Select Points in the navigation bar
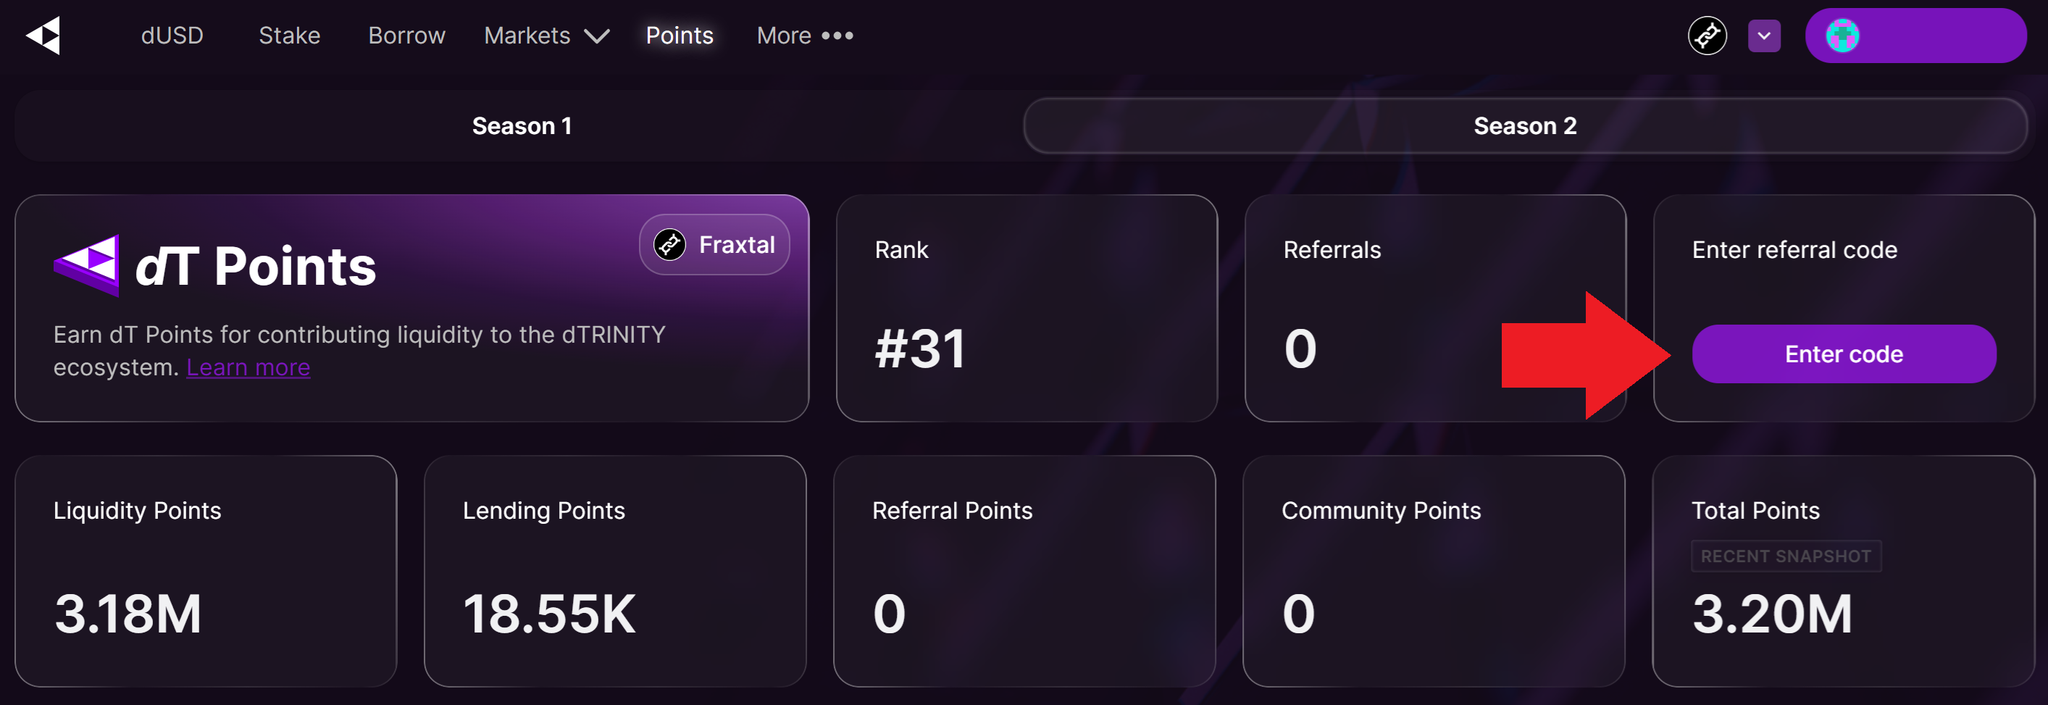The width and height of the screenshot is (2048, 705). [x=679, y=36]
